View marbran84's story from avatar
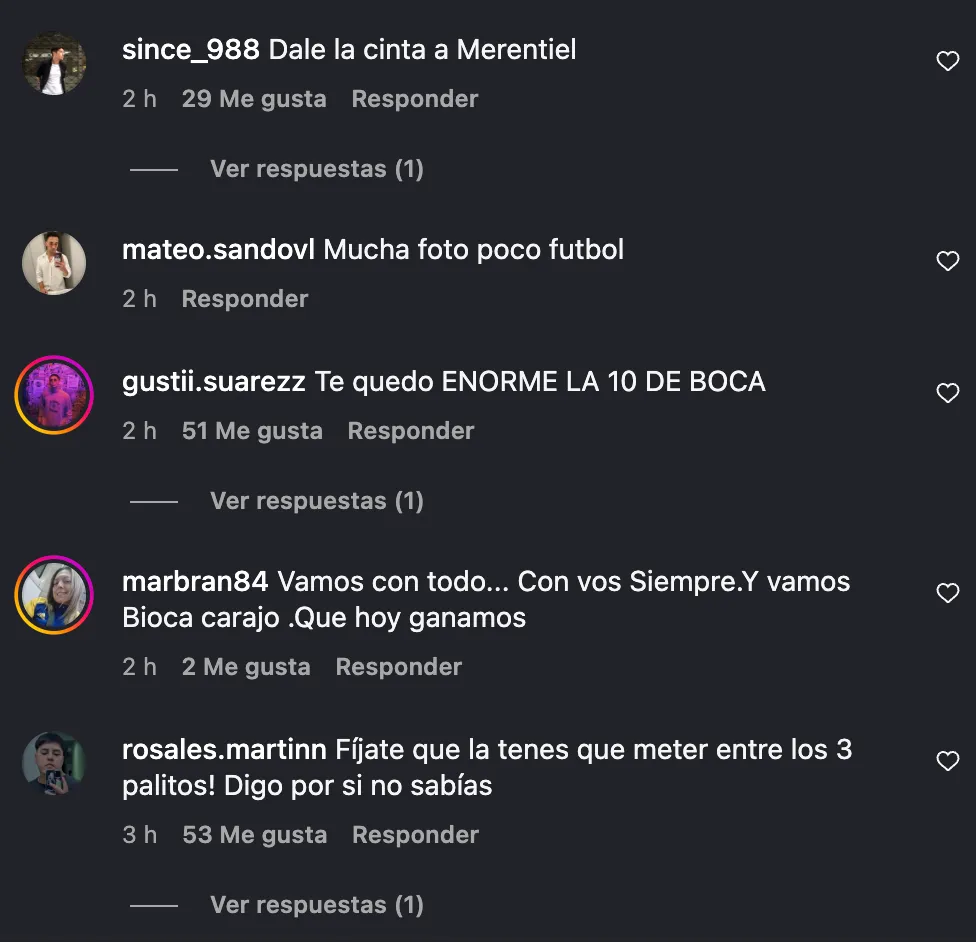This screenshot has height=942, width=976. click(54, 595)
